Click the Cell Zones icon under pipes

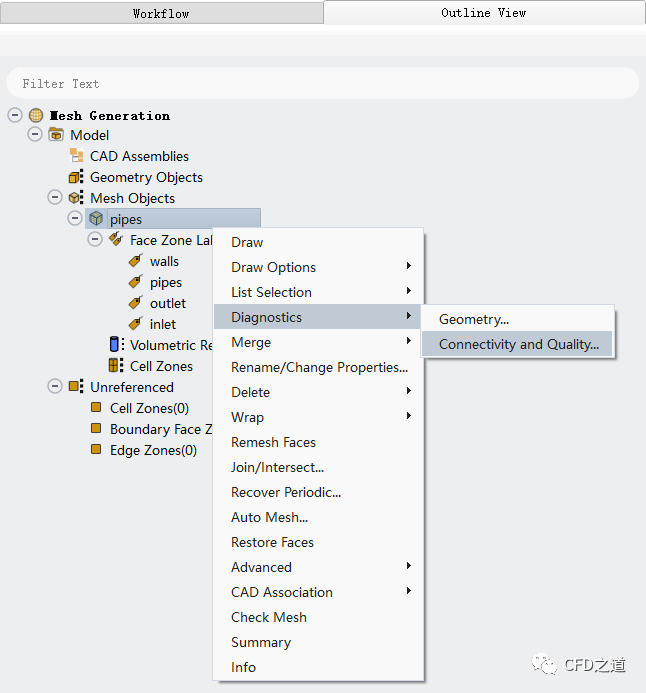[116, 366]
